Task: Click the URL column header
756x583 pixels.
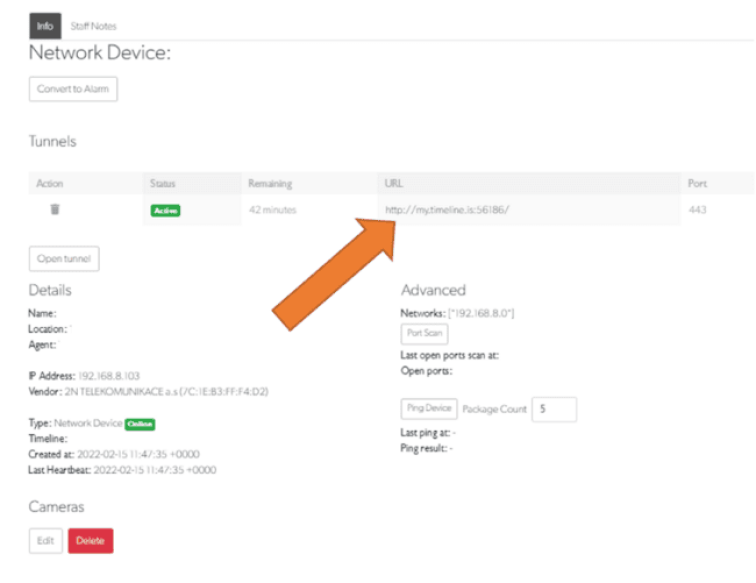Action: (x=393, y=184)
